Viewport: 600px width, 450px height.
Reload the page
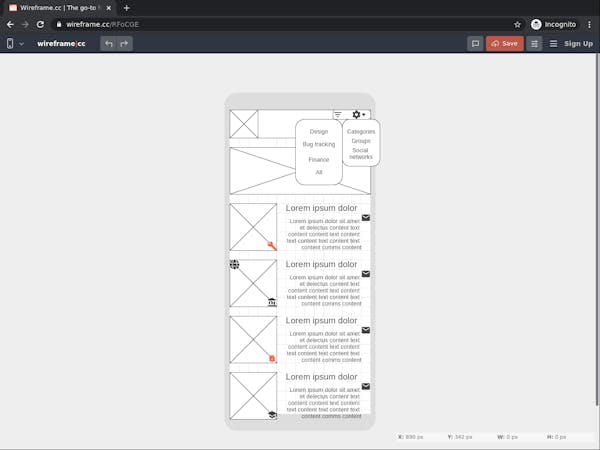(x=40, y=24)
